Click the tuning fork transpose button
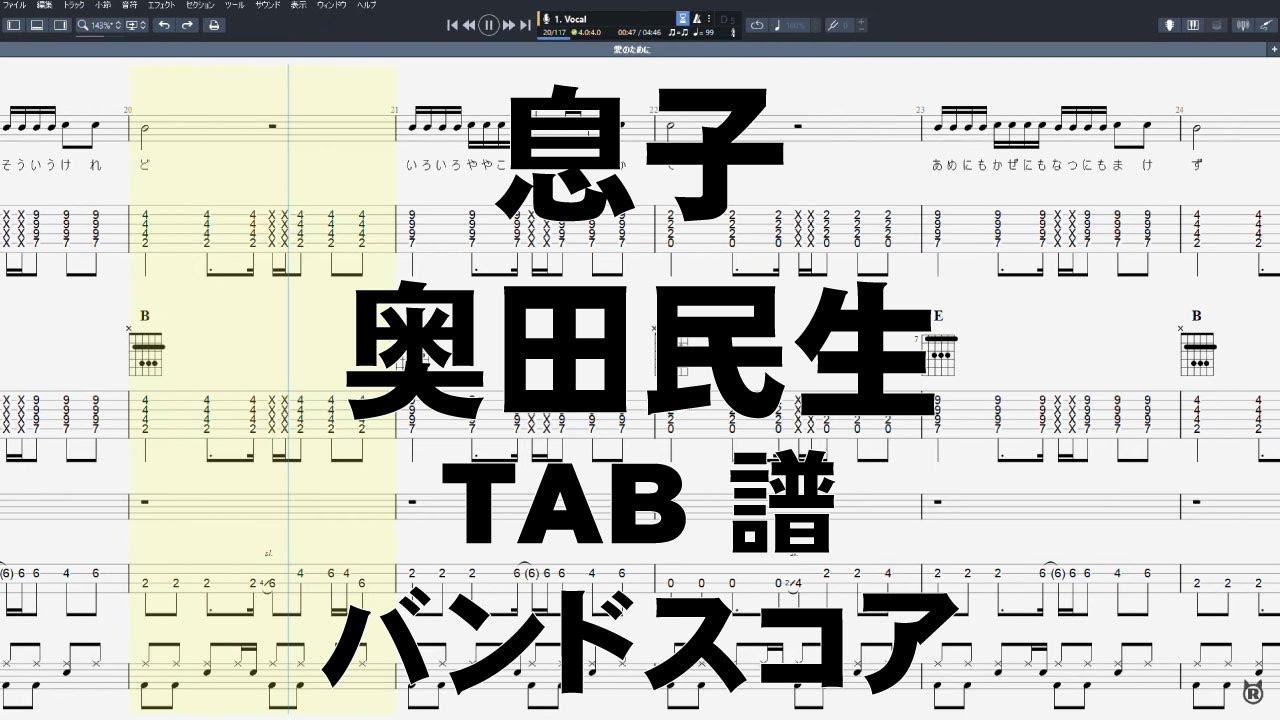This screenshot has width=1280, height=720. coord(832,25)
